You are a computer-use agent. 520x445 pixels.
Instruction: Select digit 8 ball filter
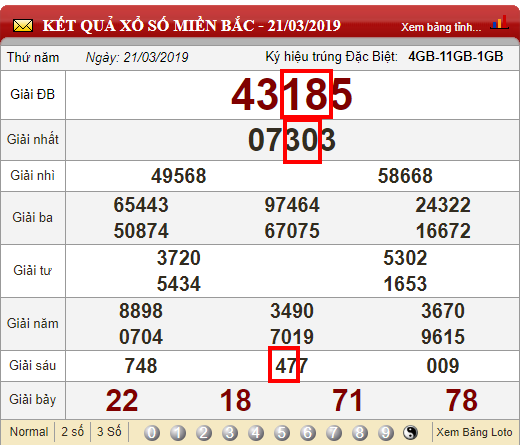(x=360, y=433)
